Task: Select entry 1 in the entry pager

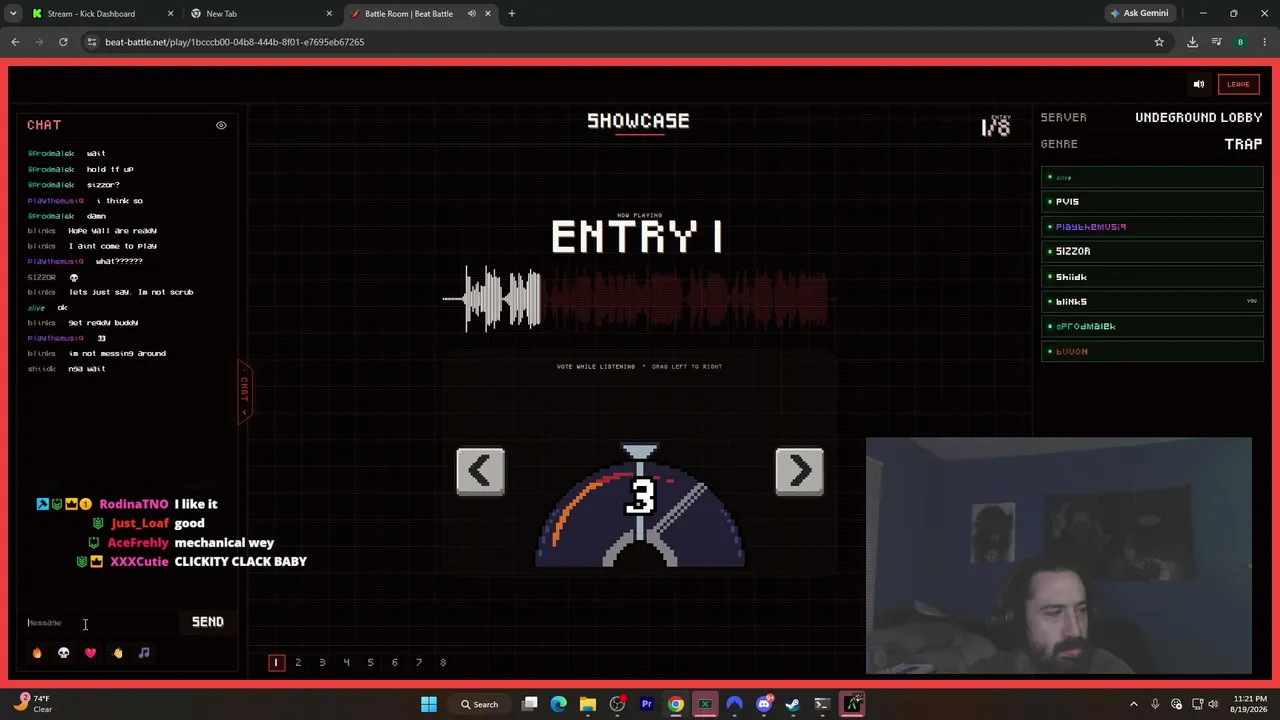Action: coord(276,662)
